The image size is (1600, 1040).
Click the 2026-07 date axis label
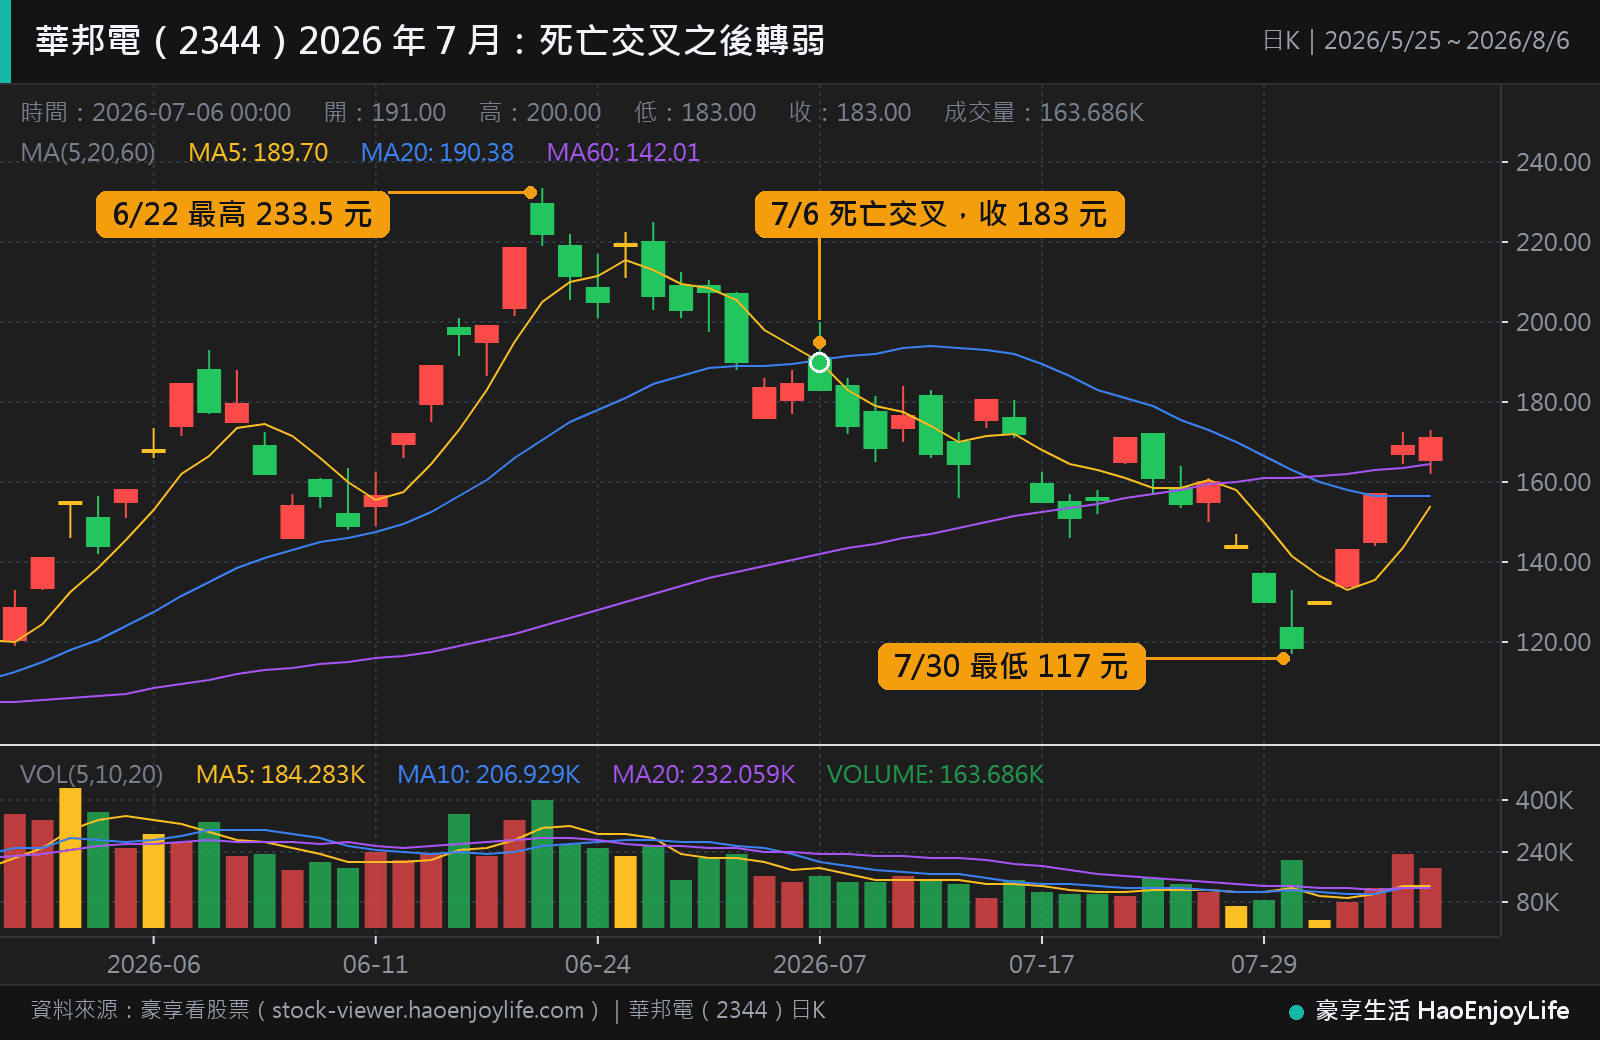(819, 965)
